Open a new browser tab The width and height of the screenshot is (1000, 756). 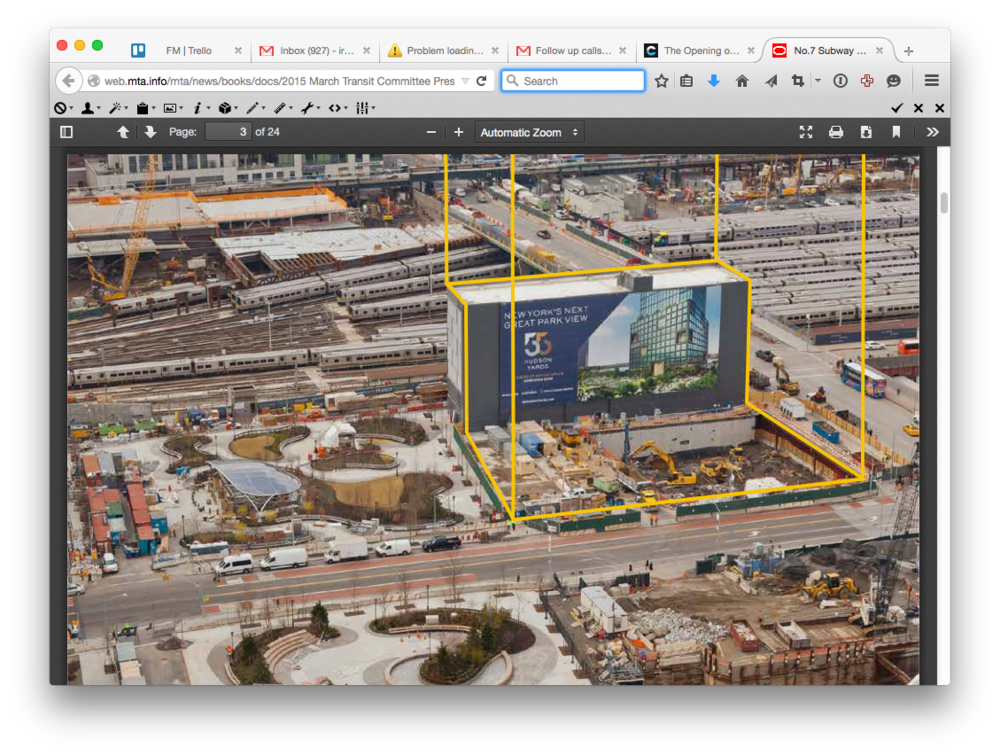[908, 49]
